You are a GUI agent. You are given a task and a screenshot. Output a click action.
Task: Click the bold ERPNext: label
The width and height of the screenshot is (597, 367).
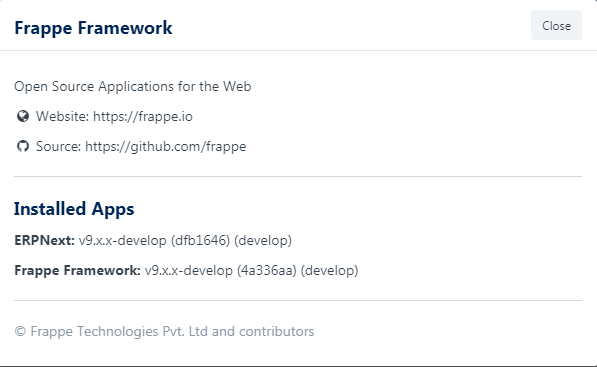(x=45, y=241)
